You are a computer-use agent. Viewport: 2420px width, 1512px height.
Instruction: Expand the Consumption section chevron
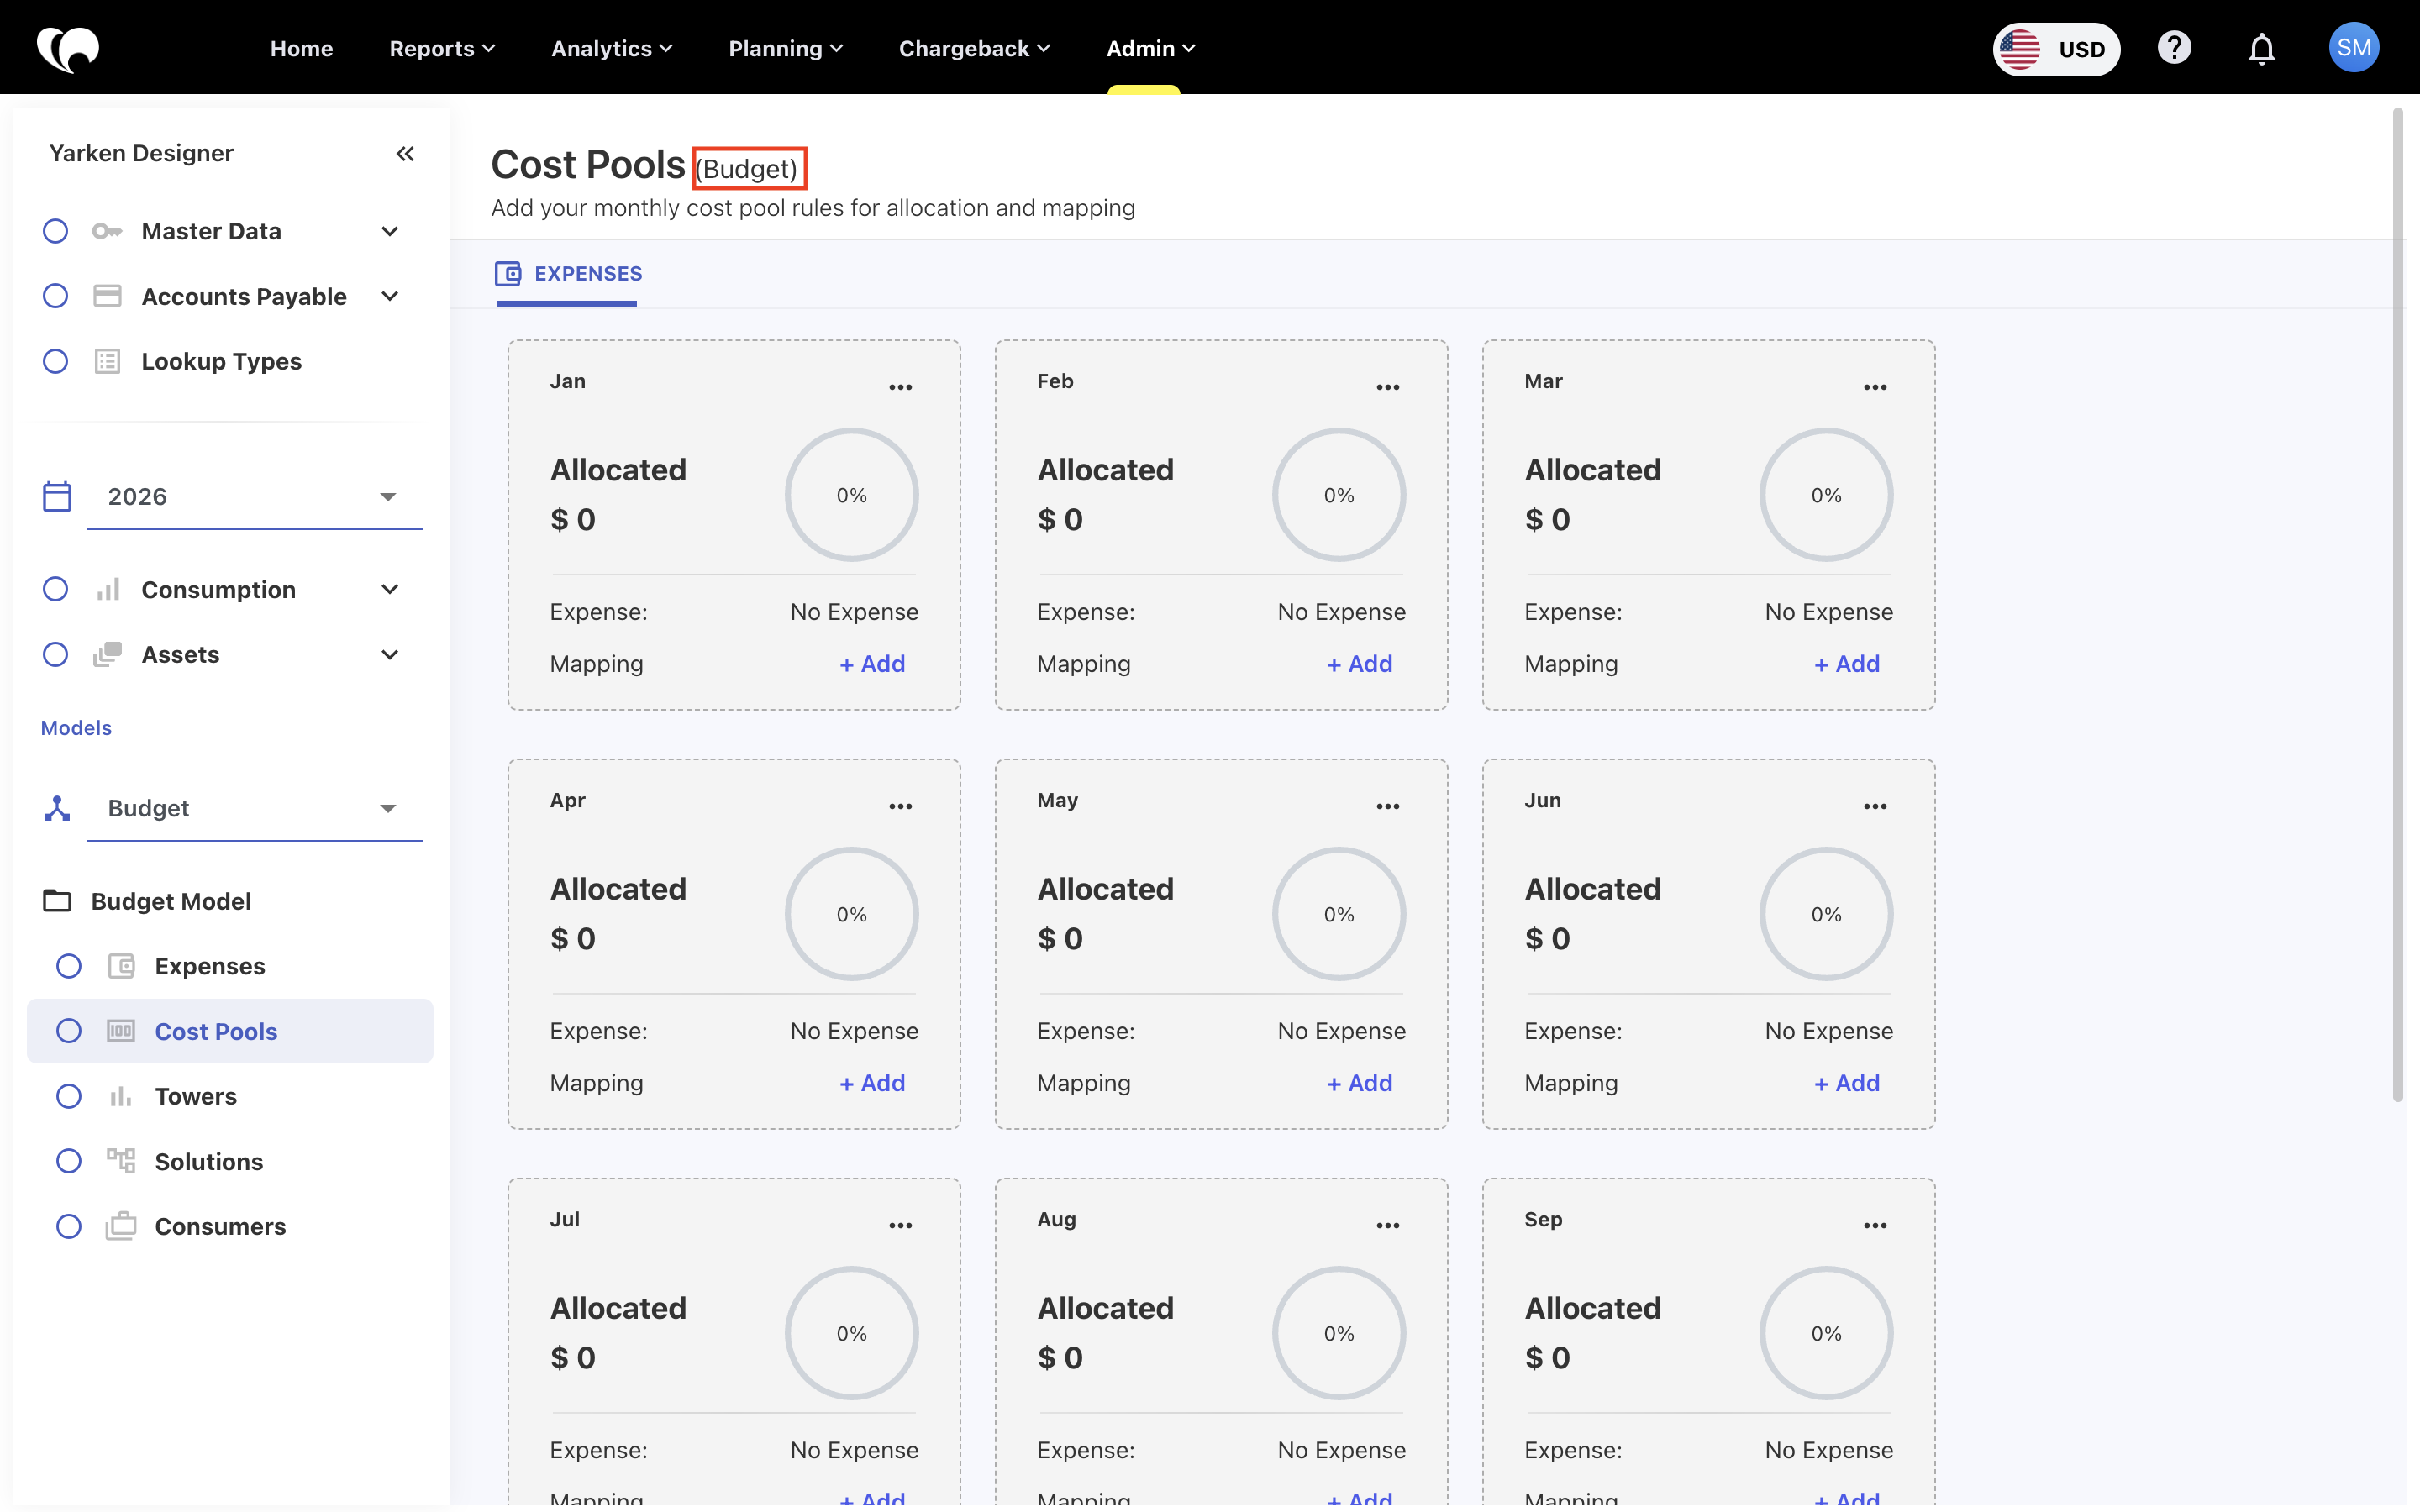click(390, 589)
